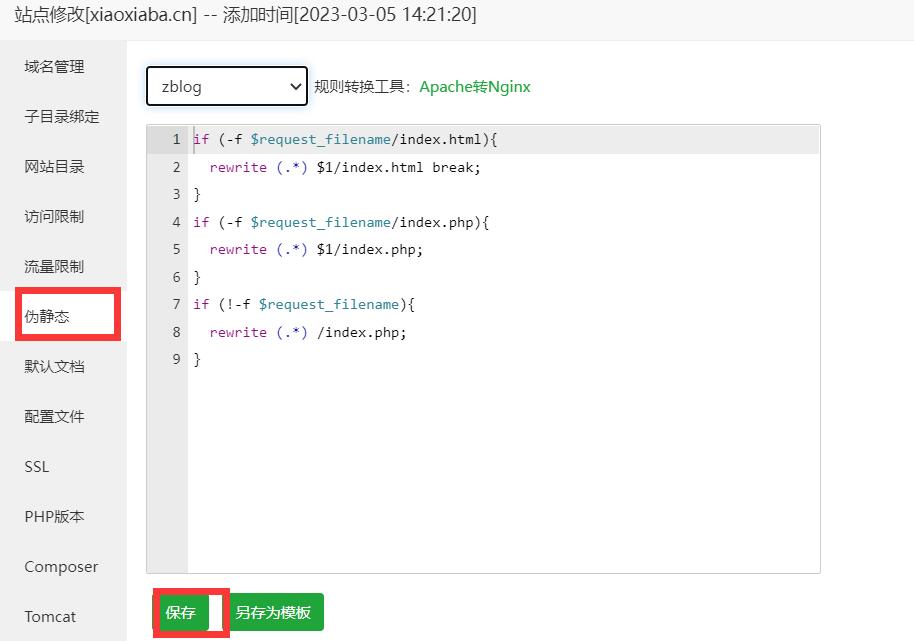Switch to 子目录绑定 tab
914x641 pixels.
[62, 117]
